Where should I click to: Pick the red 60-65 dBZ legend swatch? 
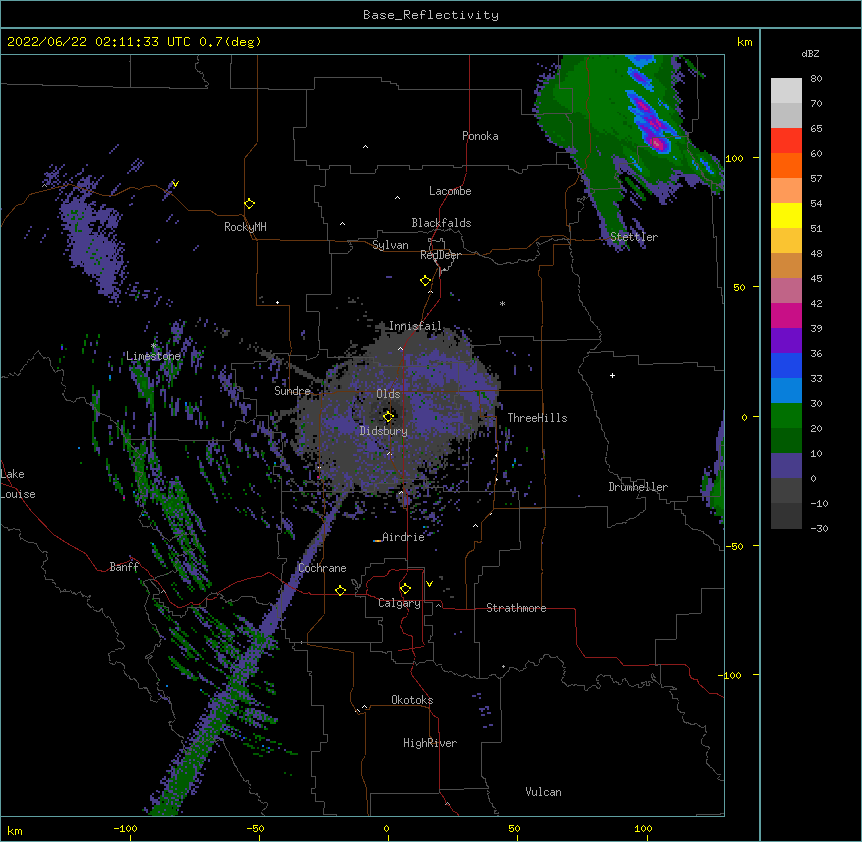click(x=786, y=140)
